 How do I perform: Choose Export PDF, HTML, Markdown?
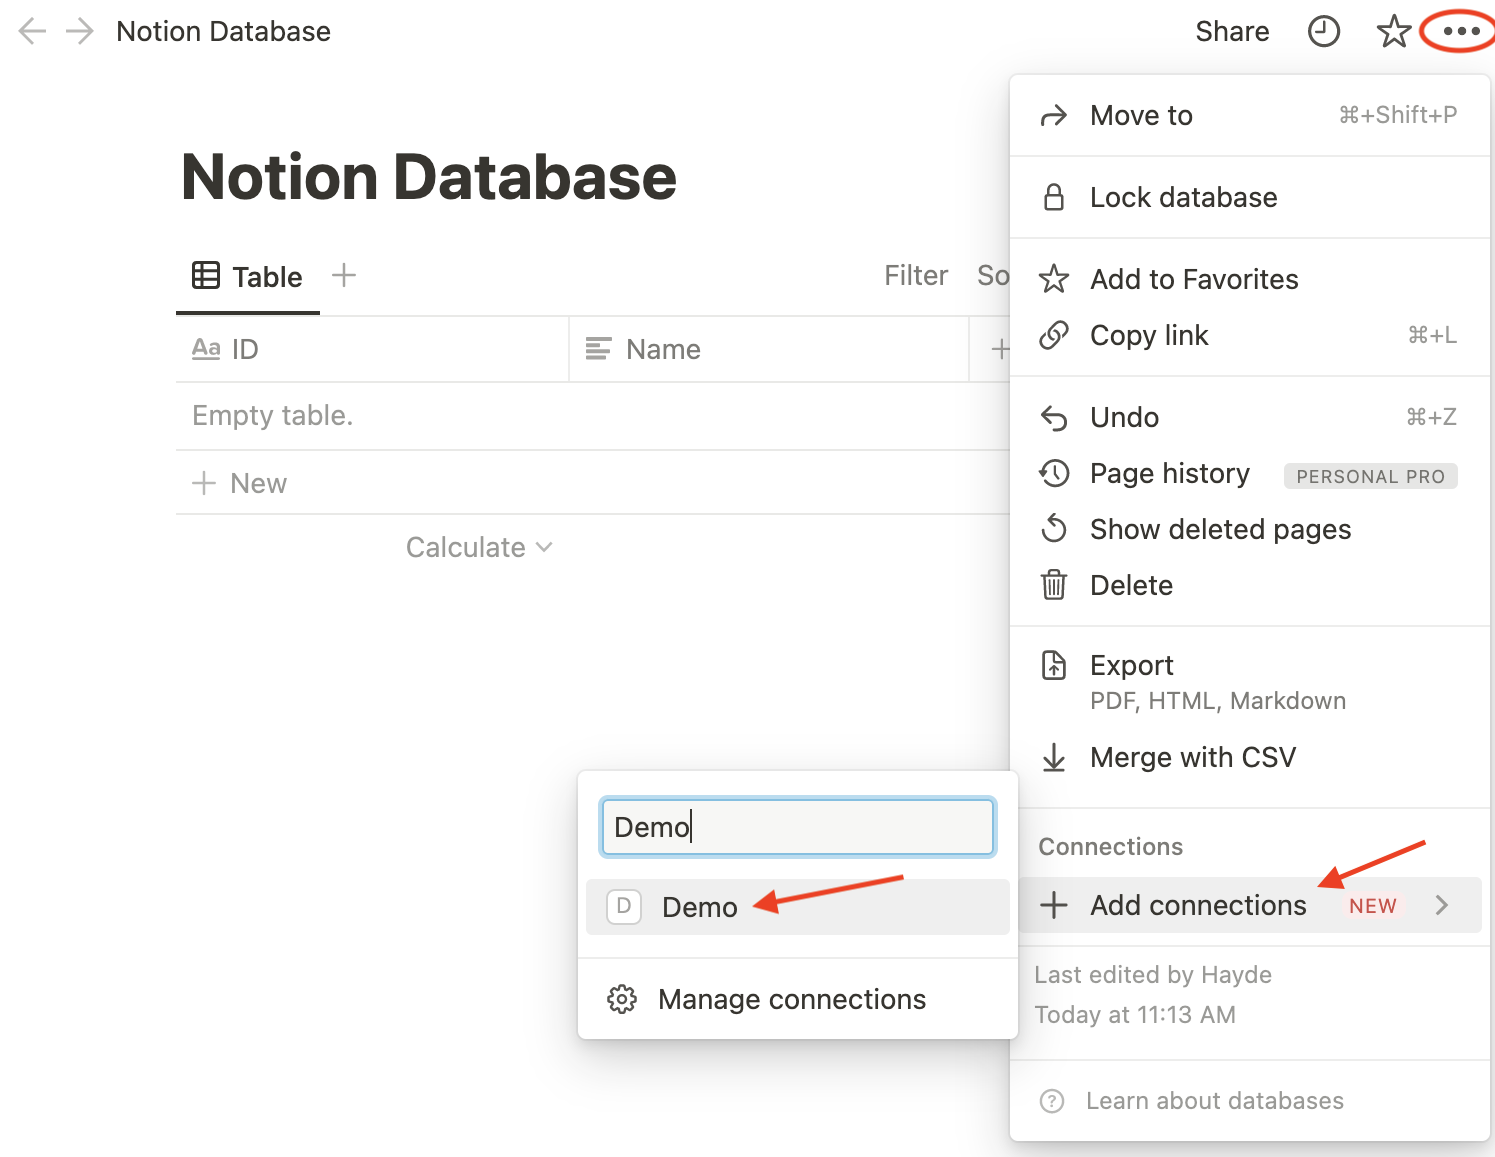click(x=1249, y=682)
